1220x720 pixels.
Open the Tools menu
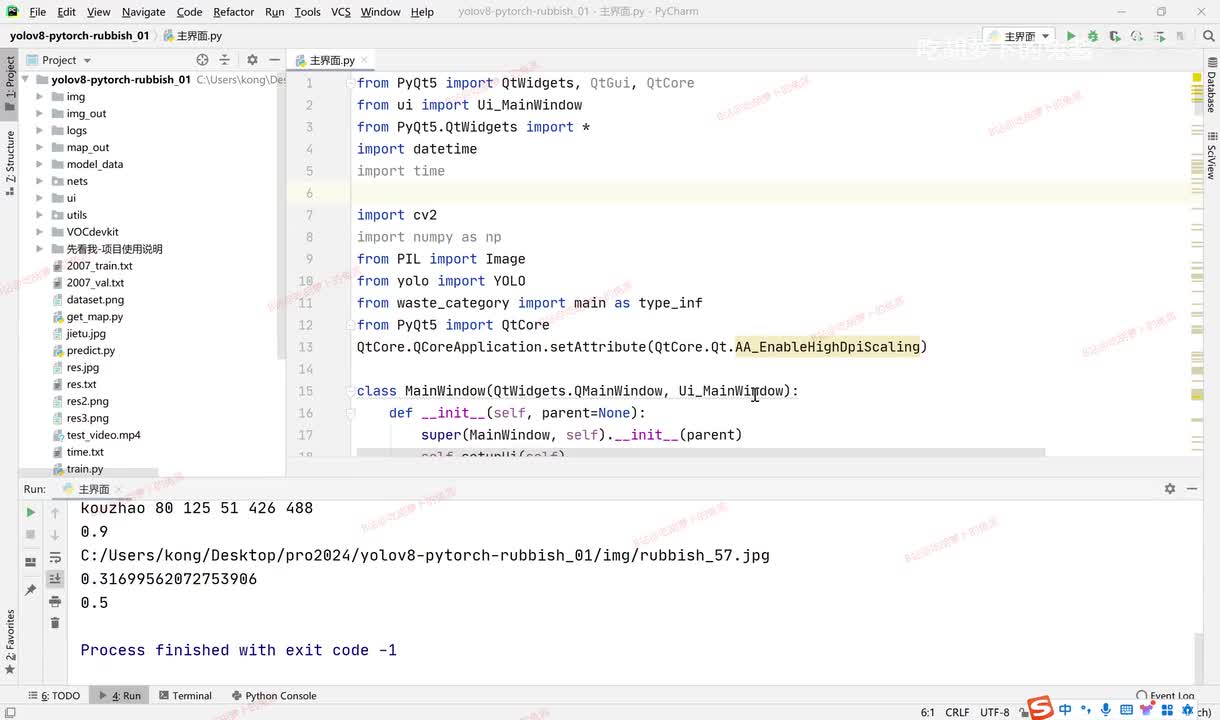[308, 12]
